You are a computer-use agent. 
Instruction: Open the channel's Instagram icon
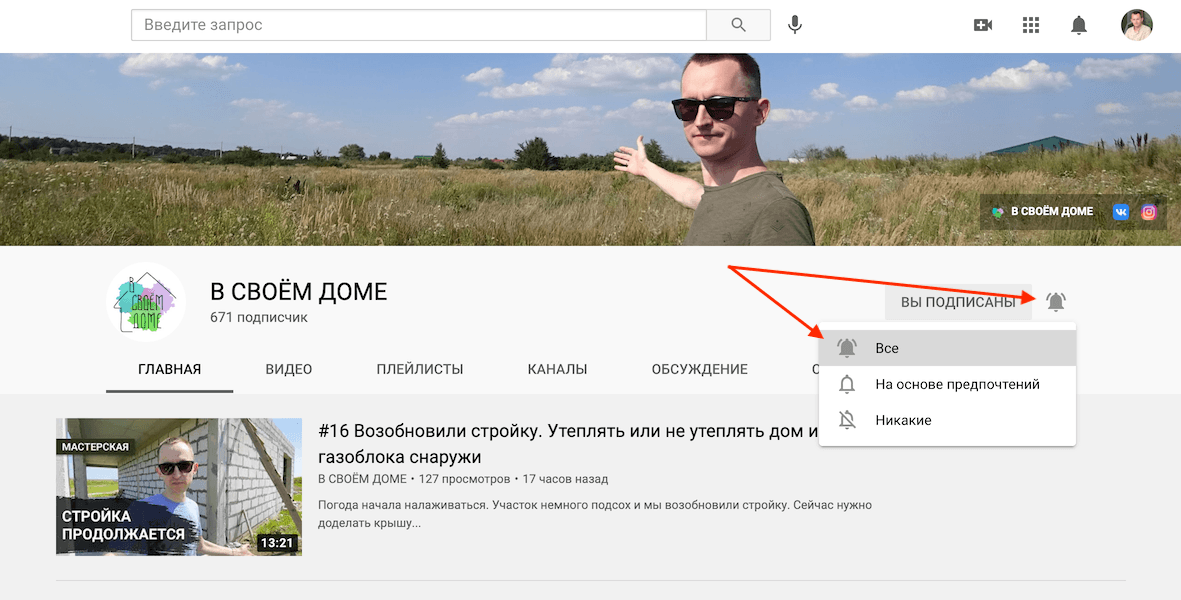pos(1148,211)
